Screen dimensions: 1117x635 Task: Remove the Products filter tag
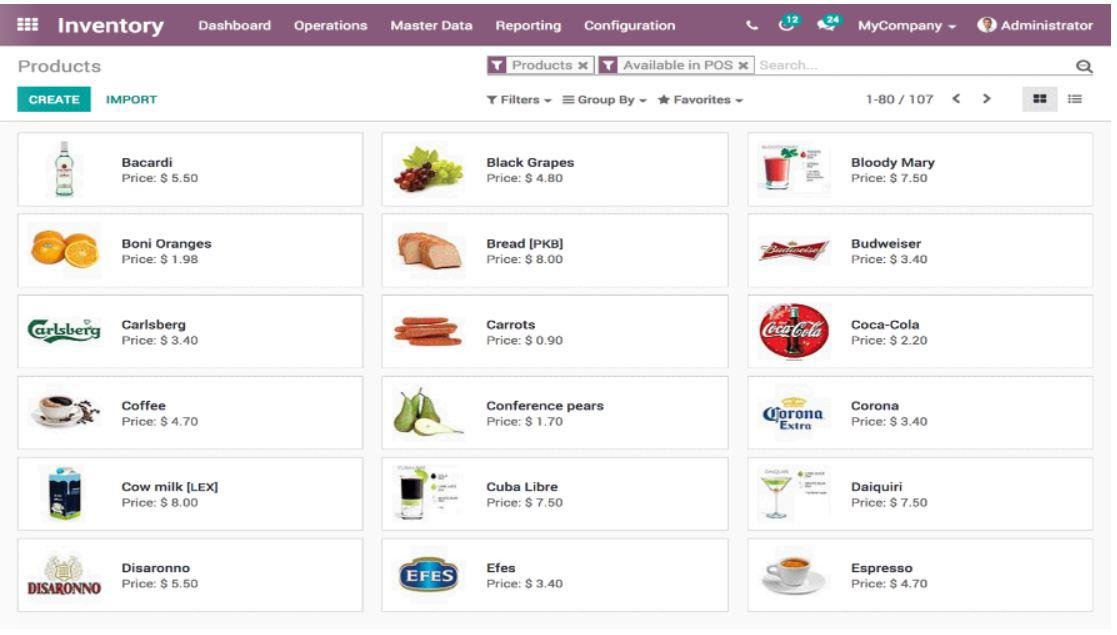coord(583,66)
